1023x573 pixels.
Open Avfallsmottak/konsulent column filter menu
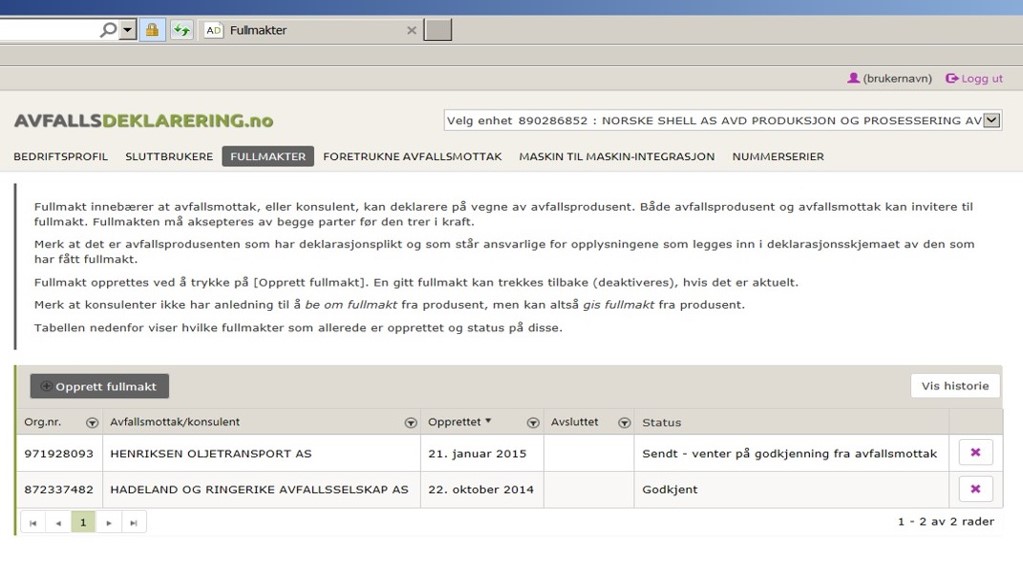410,423
